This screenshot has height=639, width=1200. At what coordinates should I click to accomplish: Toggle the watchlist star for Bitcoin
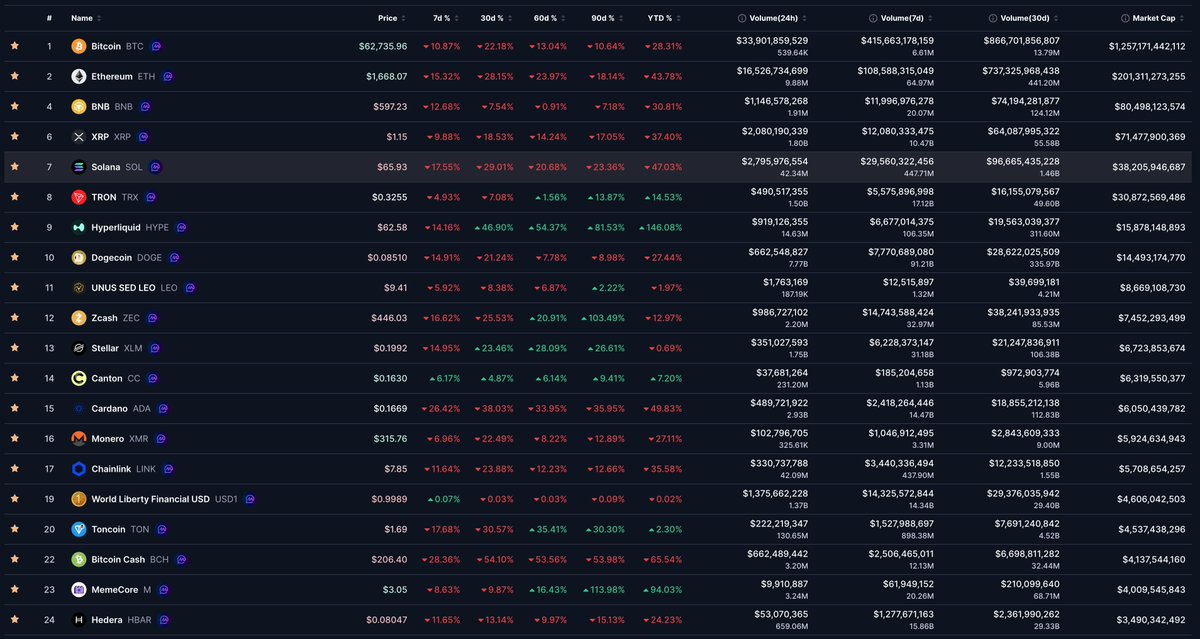click(x=15, y=46)
